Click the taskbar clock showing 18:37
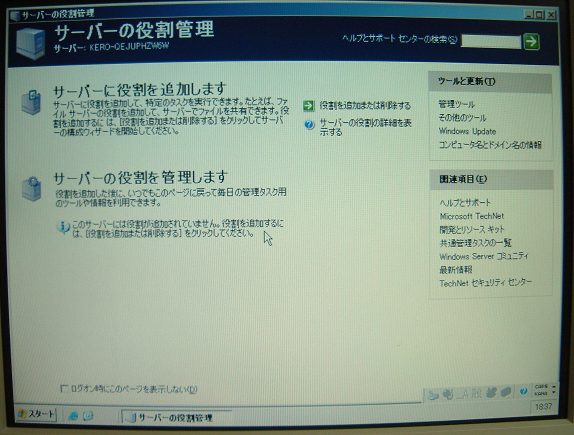Screen dimensions: 574x435 click(x=543, y=407)
